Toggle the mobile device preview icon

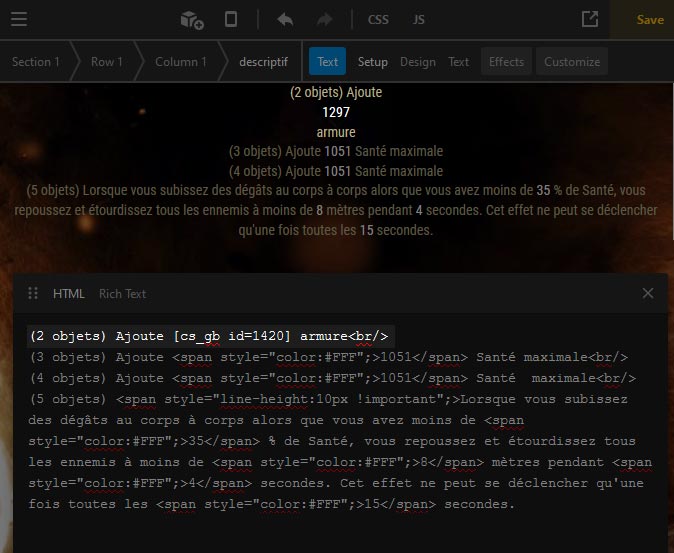[231, 19]
